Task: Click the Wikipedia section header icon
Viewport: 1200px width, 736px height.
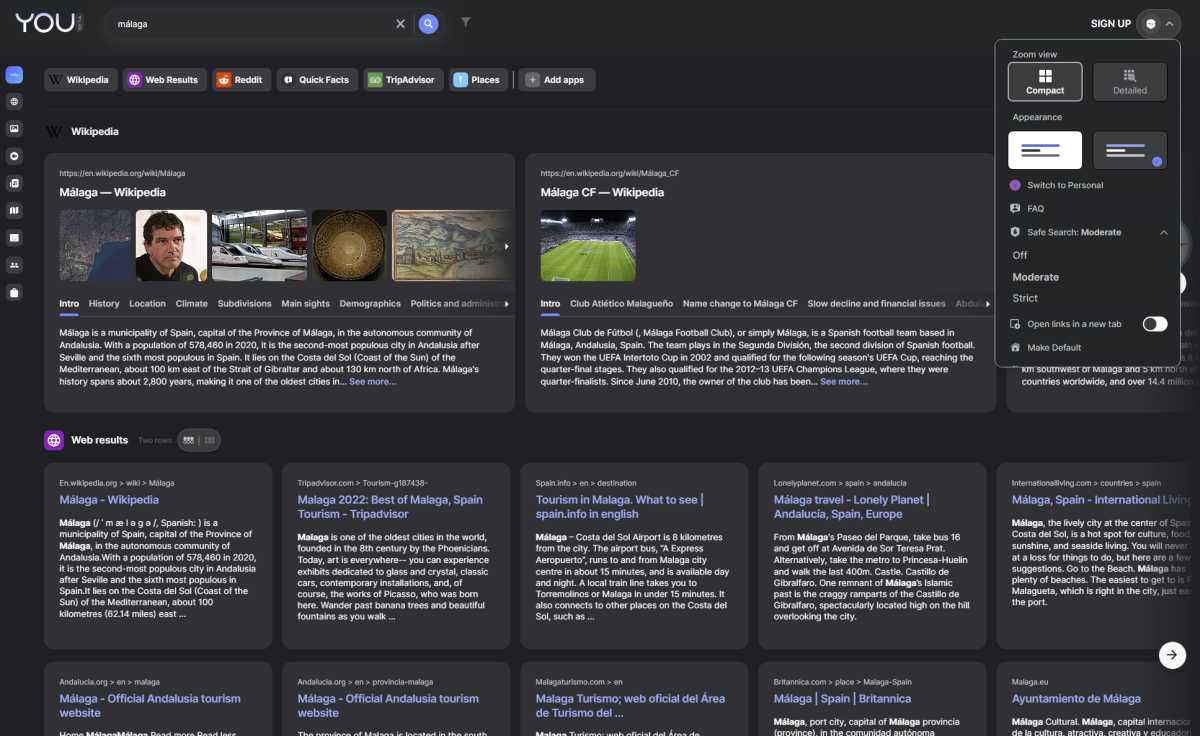Action: coord(54,131)
